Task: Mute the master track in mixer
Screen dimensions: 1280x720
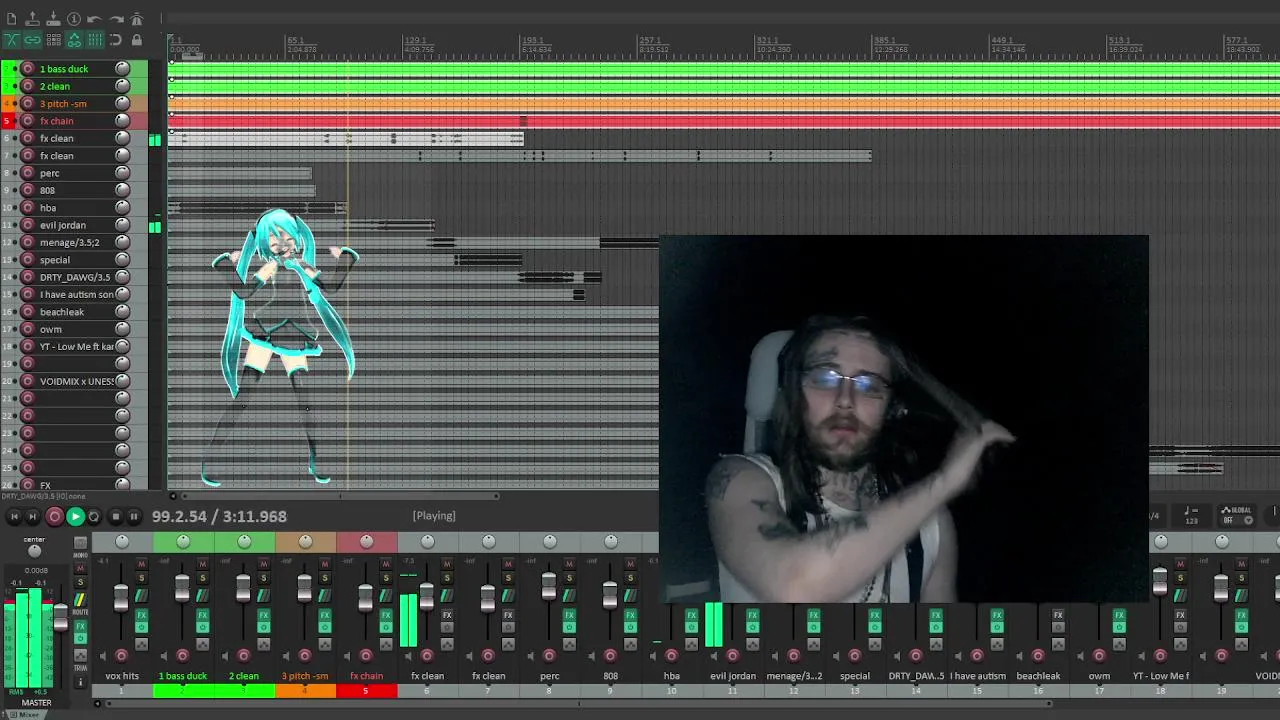Action: 80,568
